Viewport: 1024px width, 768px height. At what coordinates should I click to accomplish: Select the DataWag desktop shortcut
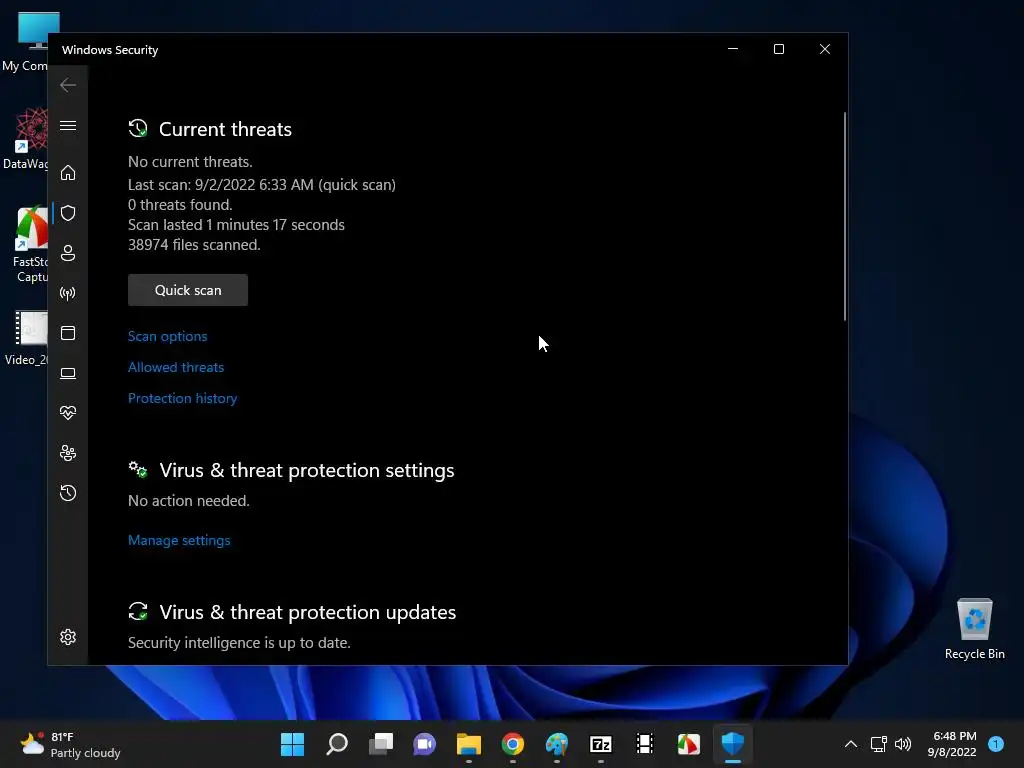(x=26, y=139)
